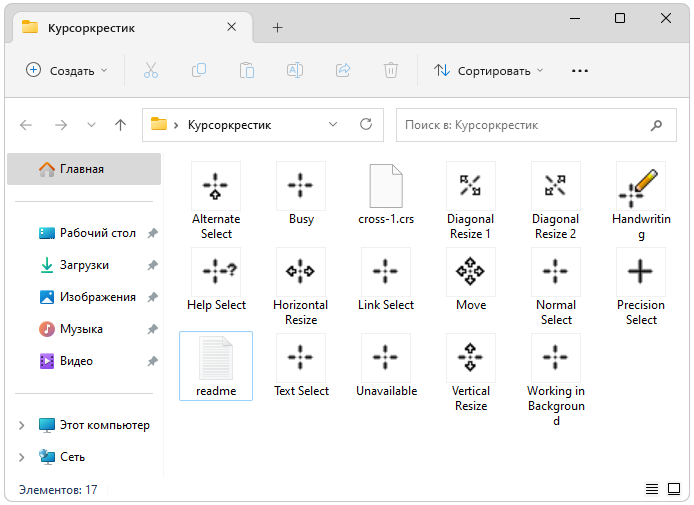The image size is (694, 505).
Task: Switch to the Курсоркрестик tab
Action: click(x=133, y=27)
